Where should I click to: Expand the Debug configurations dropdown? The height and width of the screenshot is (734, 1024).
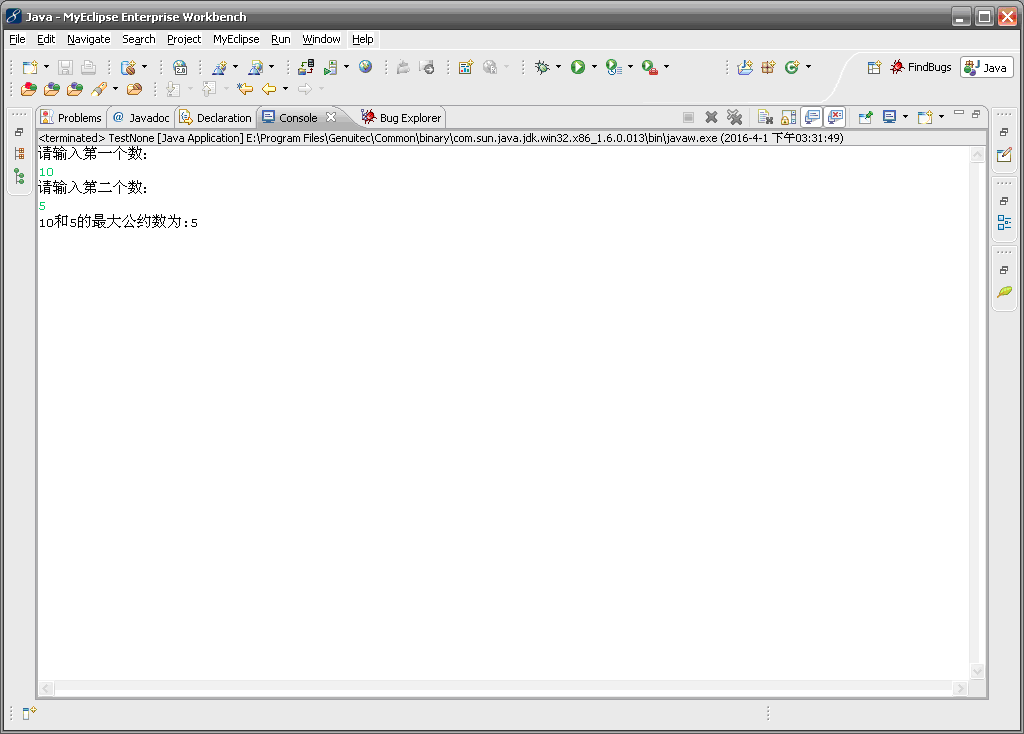coord(558,67)
